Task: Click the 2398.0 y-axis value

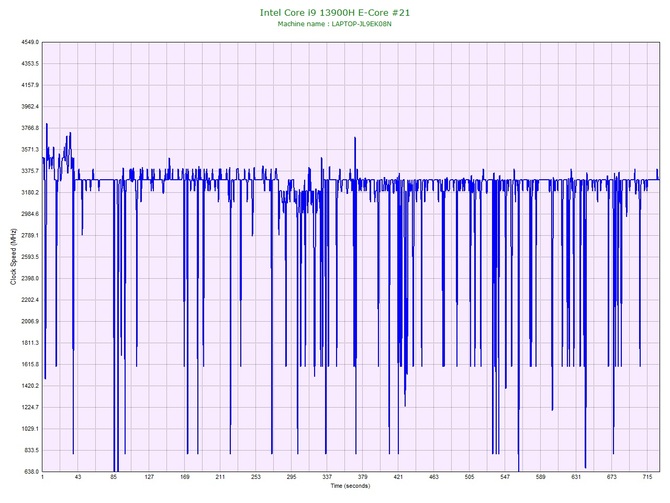Action: (x=30, y=279)
